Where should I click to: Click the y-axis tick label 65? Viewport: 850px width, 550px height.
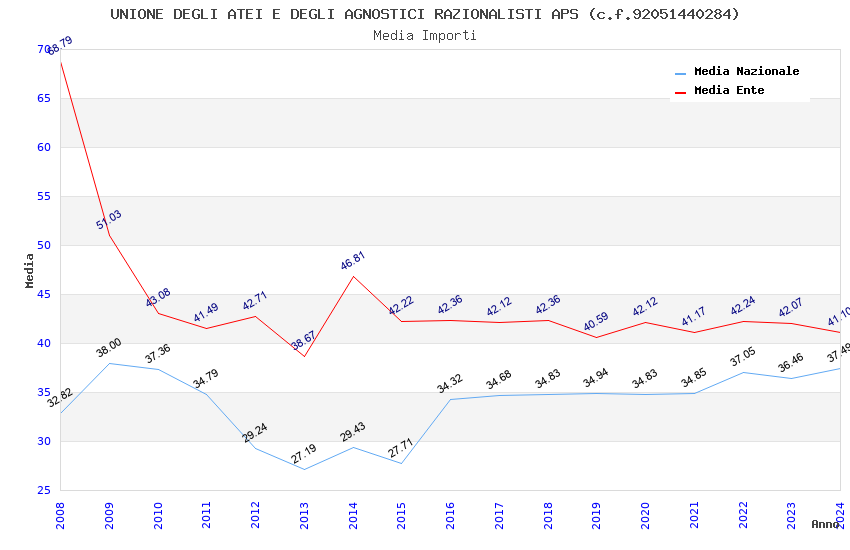point(44,99)
